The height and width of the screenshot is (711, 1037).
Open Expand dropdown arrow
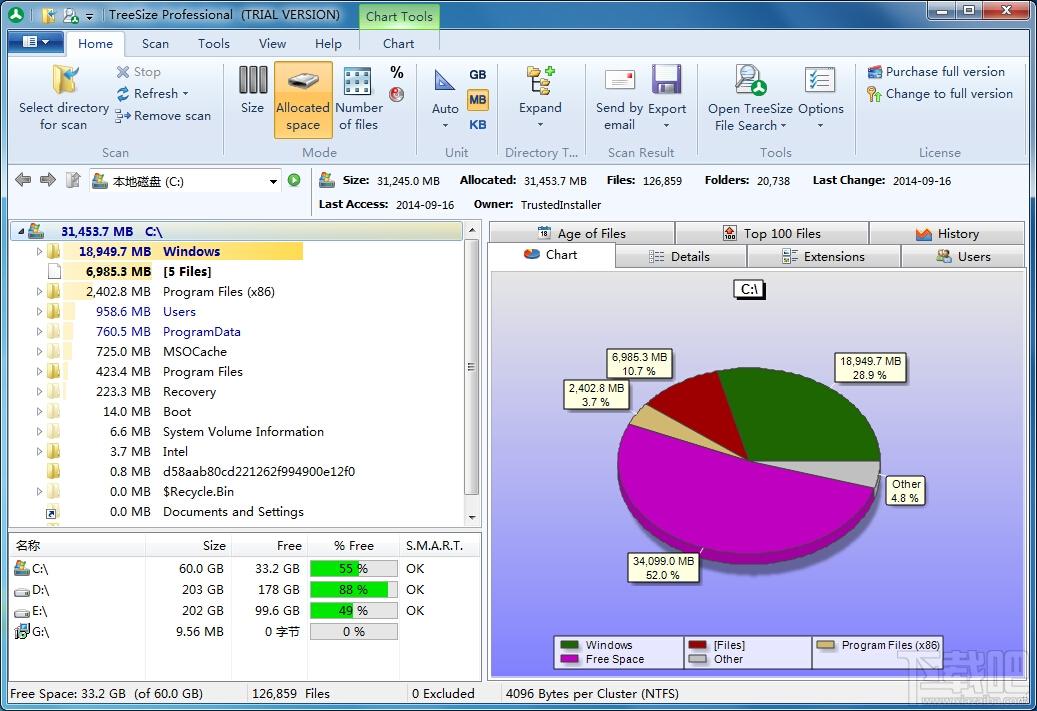click(540, 124)
